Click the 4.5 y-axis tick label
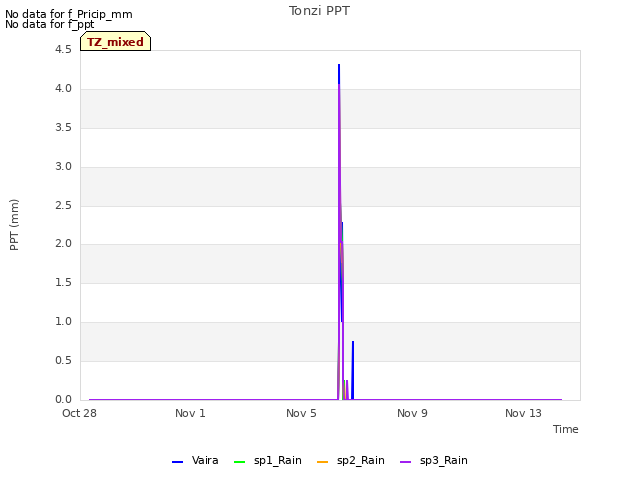 (x=63, y=49)
